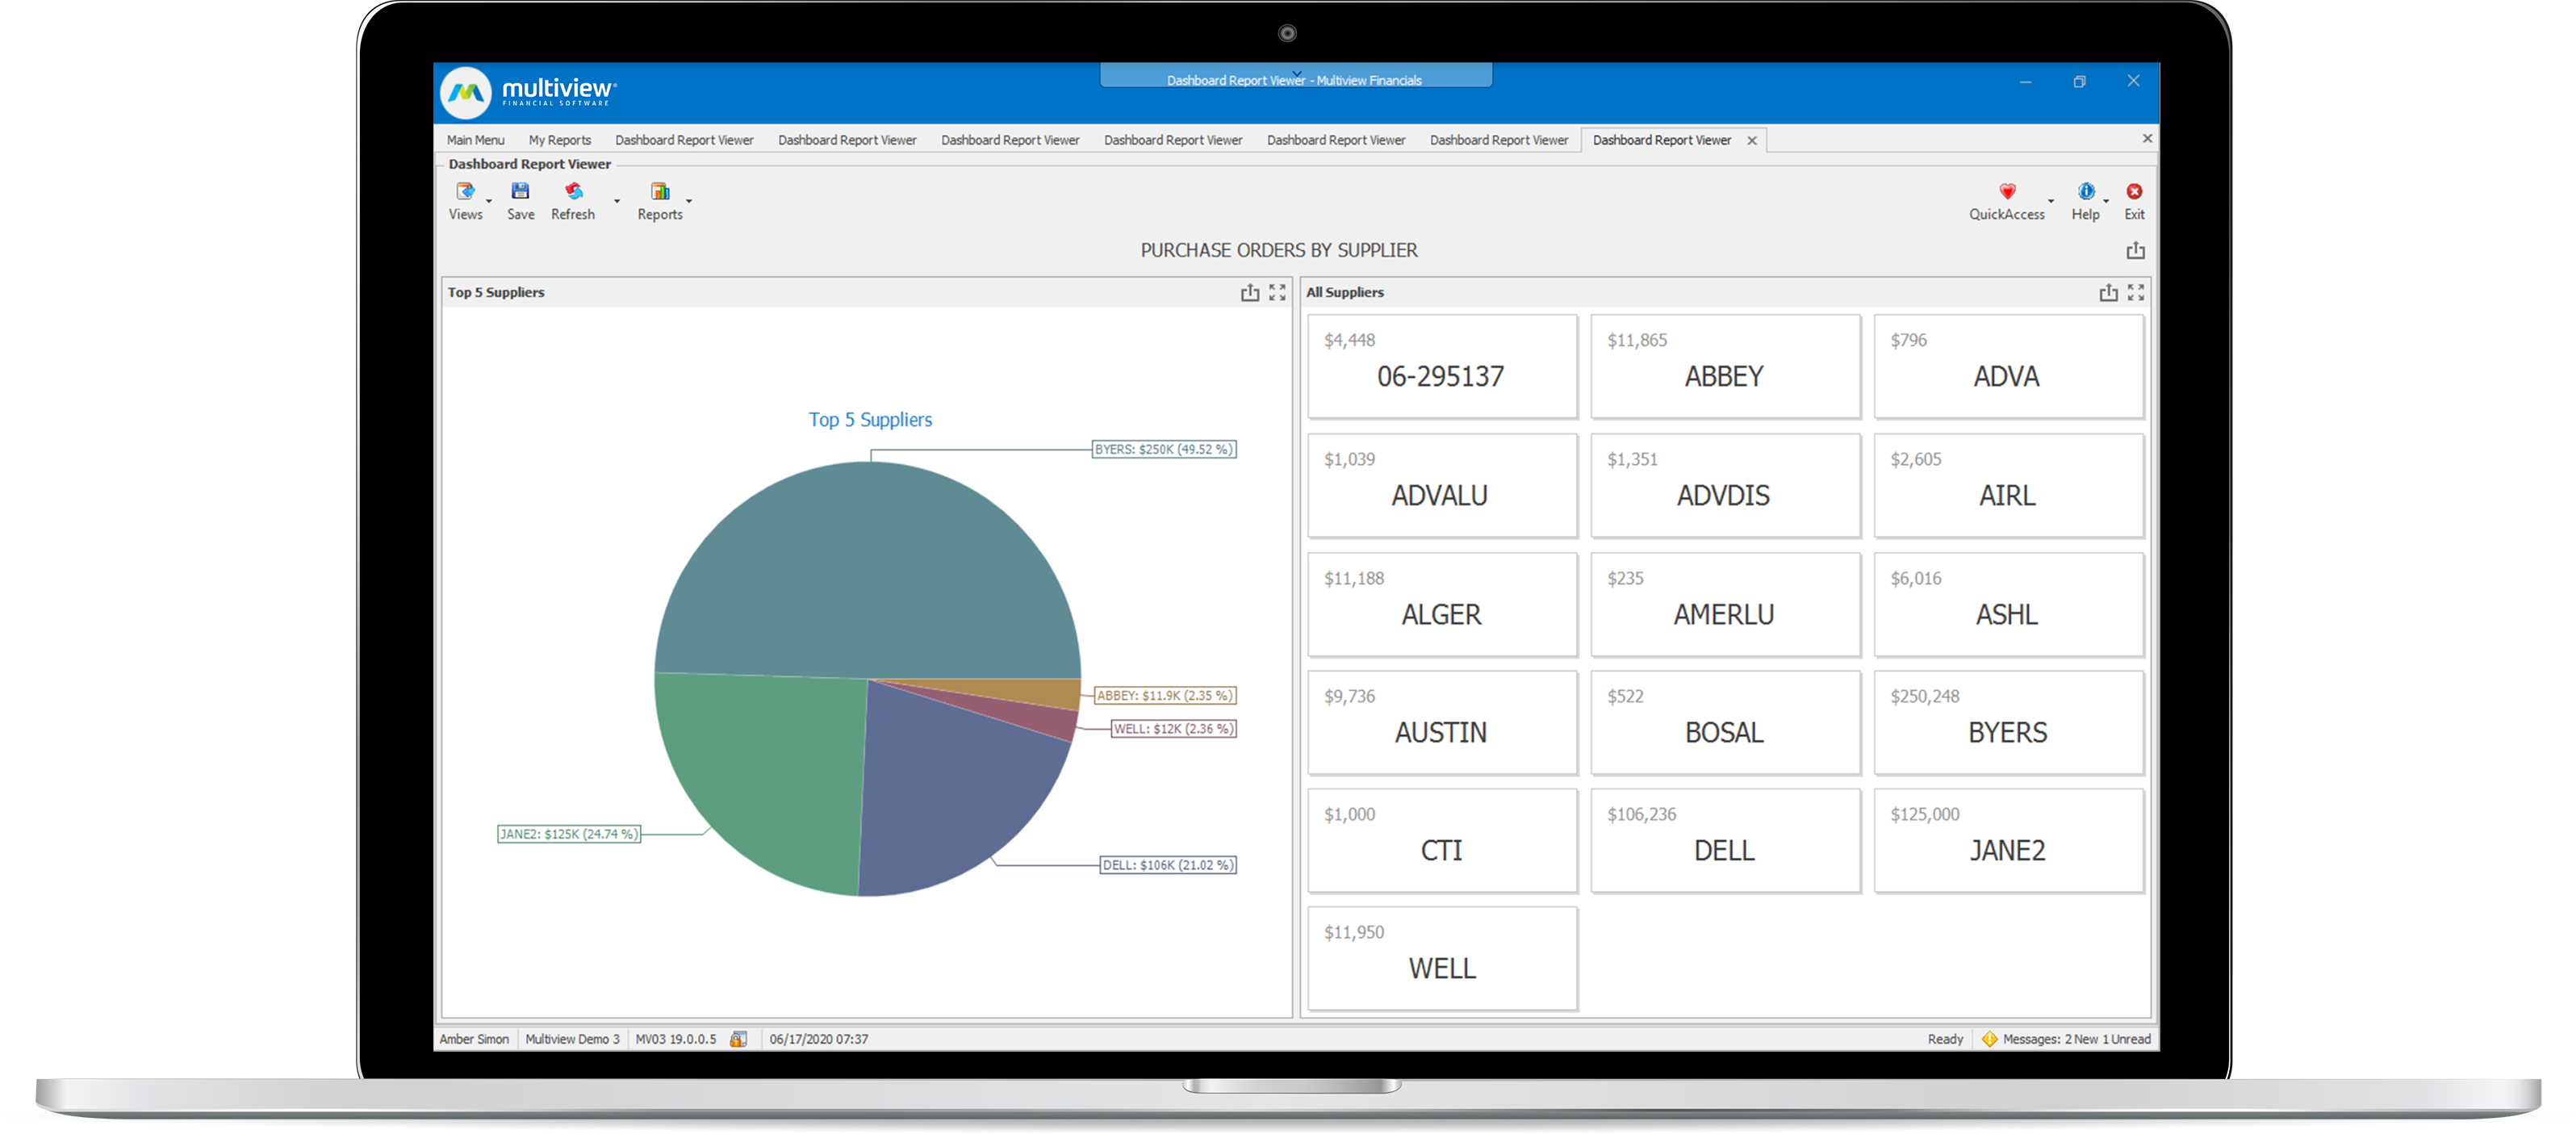Maximize the All Suppliers panel
Image resolution: width=2576 pixels, height=1134 pixels.
(2136, 292)
